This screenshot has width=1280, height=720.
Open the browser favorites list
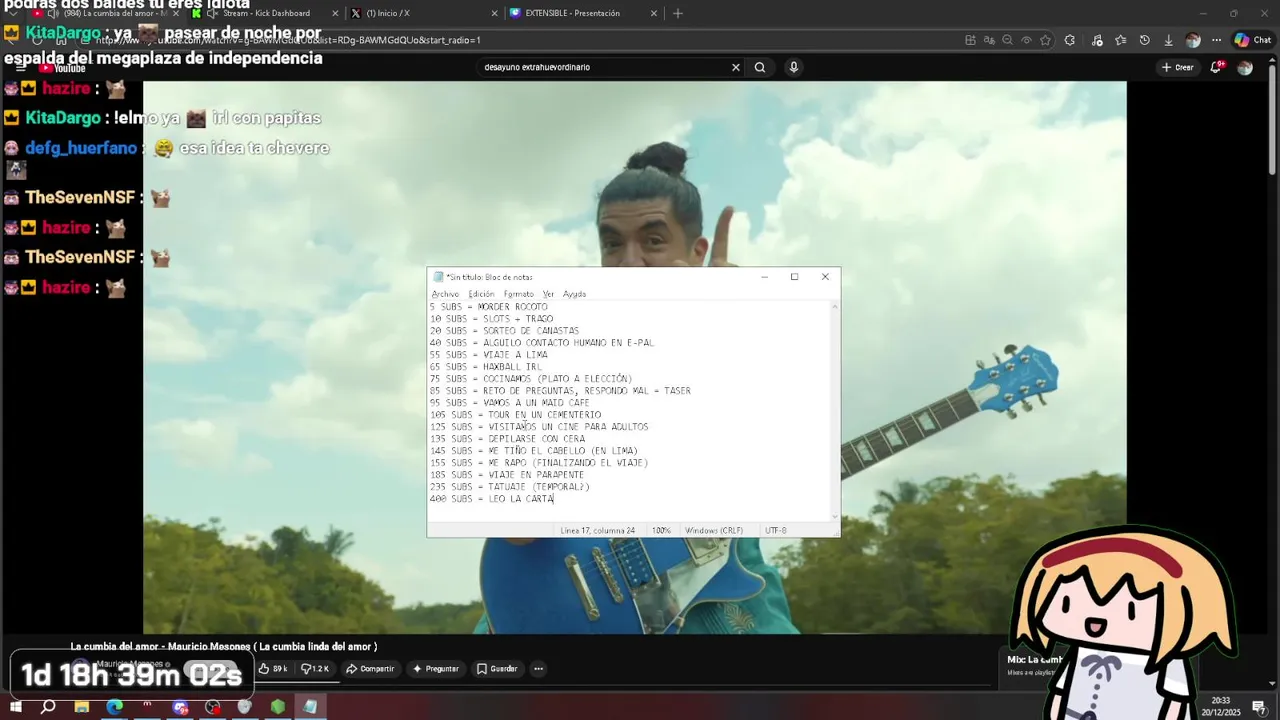pos(1120,40)
